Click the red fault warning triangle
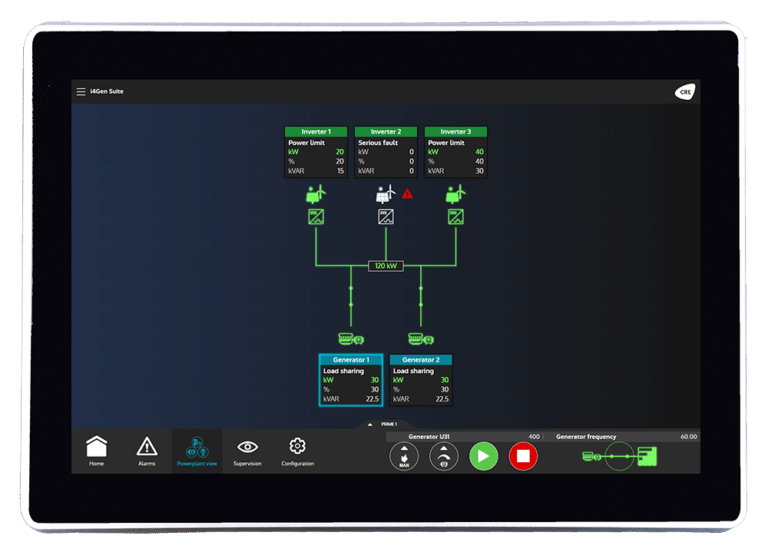The width and height of the screenshot is (768, 552). [407, 194]
